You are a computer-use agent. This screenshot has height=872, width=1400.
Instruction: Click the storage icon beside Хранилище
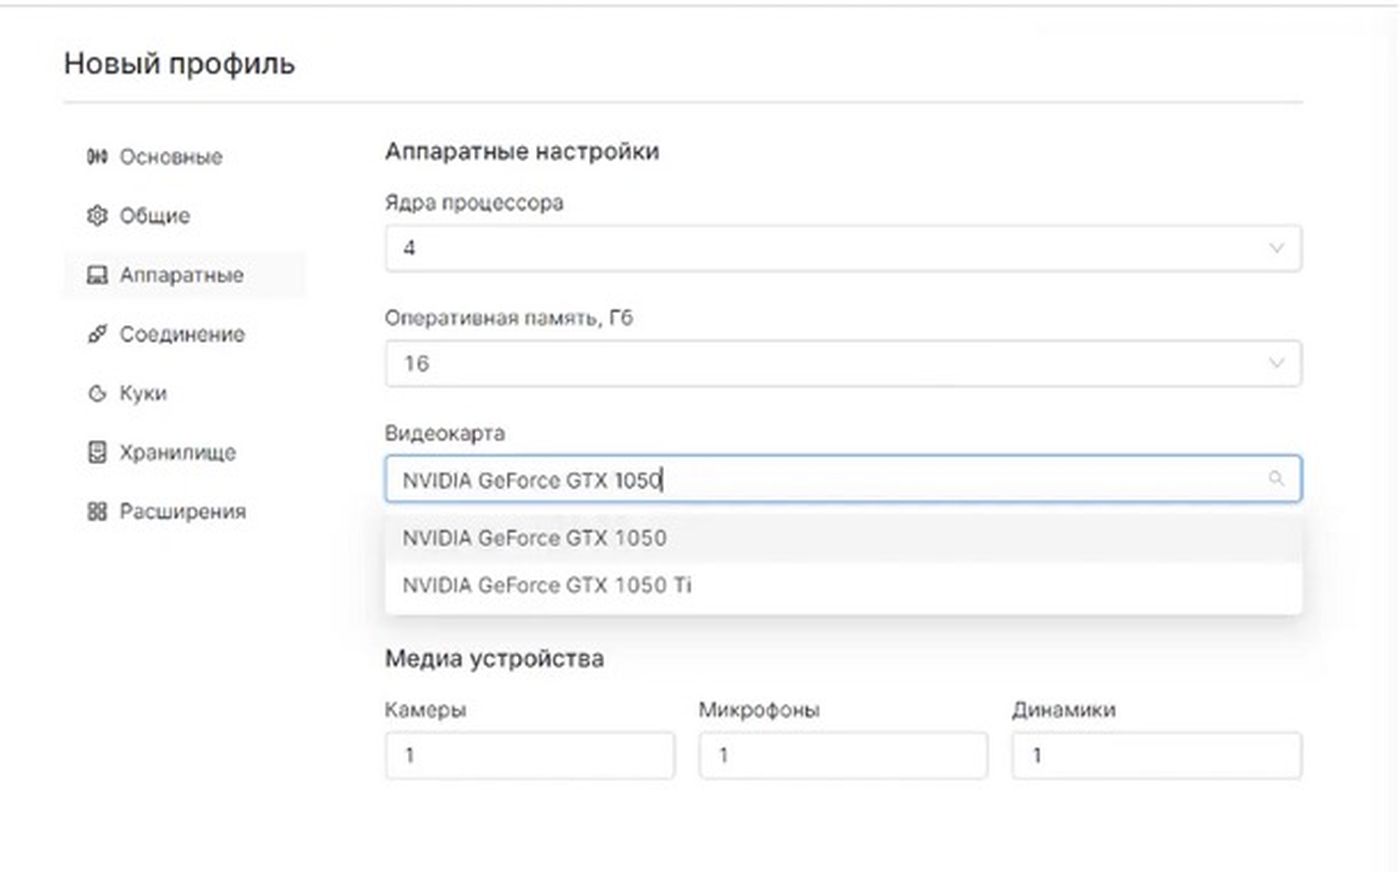(97, 452)
